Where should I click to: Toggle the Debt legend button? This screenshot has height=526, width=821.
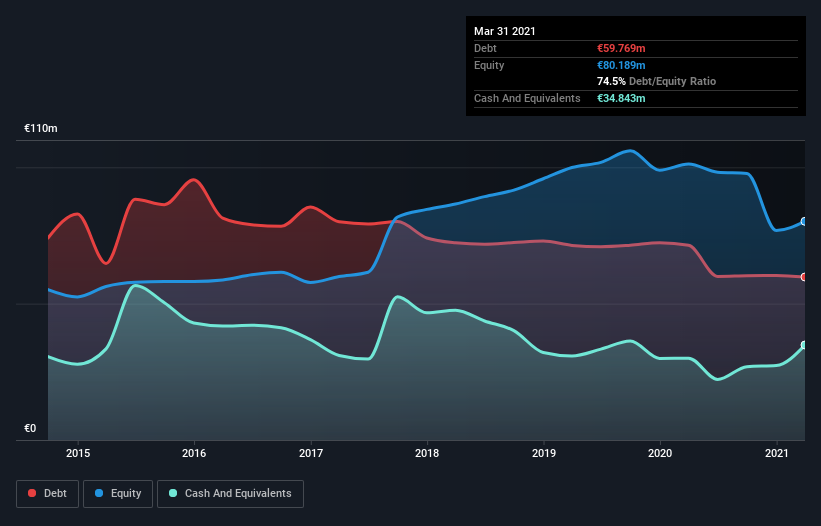(x=48, y=494)
